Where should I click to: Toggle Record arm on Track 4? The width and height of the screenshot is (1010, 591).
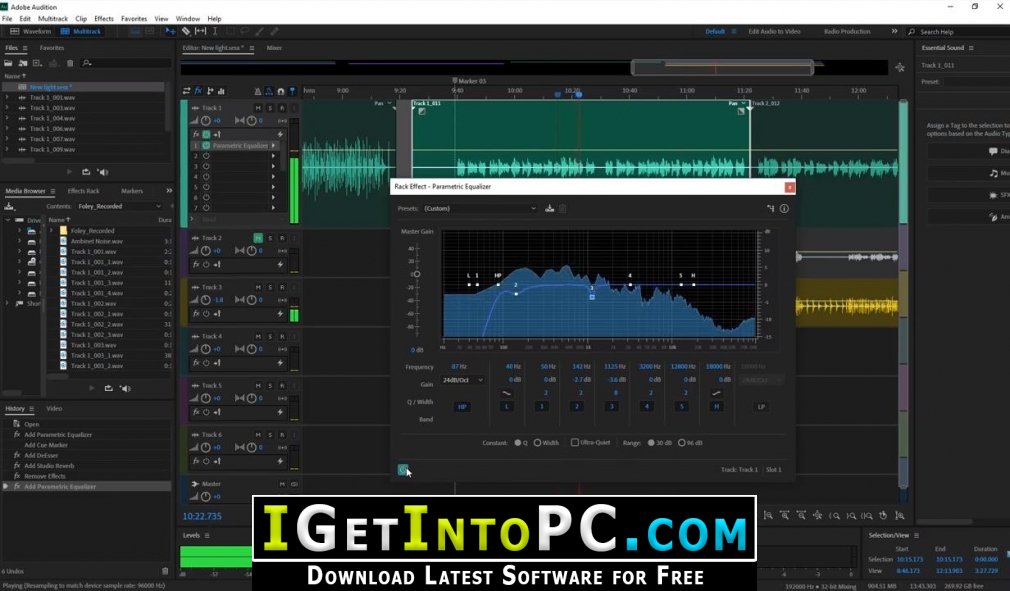click(281, 336)
